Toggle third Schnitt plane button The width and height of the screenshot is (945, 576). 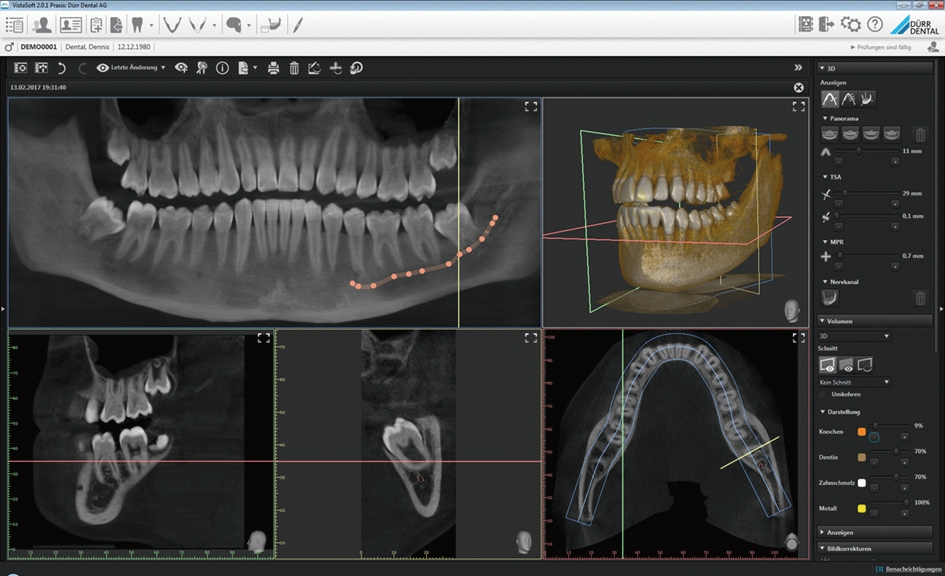pos(865,365)
